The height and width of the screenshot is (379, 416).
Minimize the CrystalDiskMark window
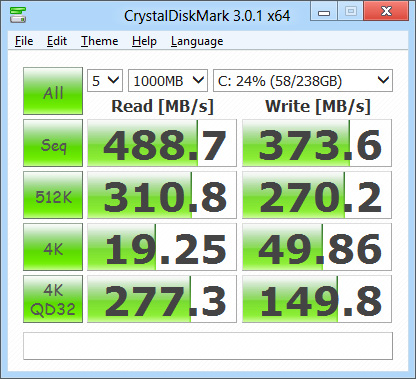(324, 12)
